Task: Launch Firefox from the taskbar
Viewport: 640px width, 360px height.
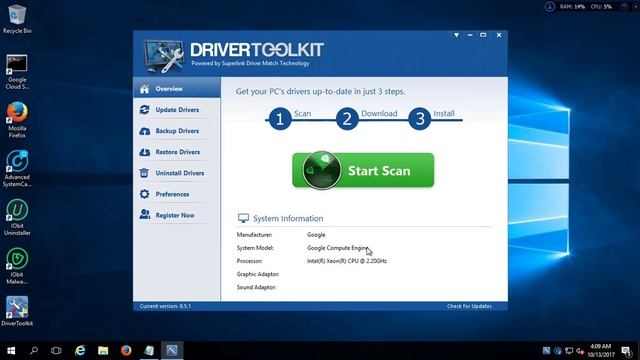Action: [126, 351]
